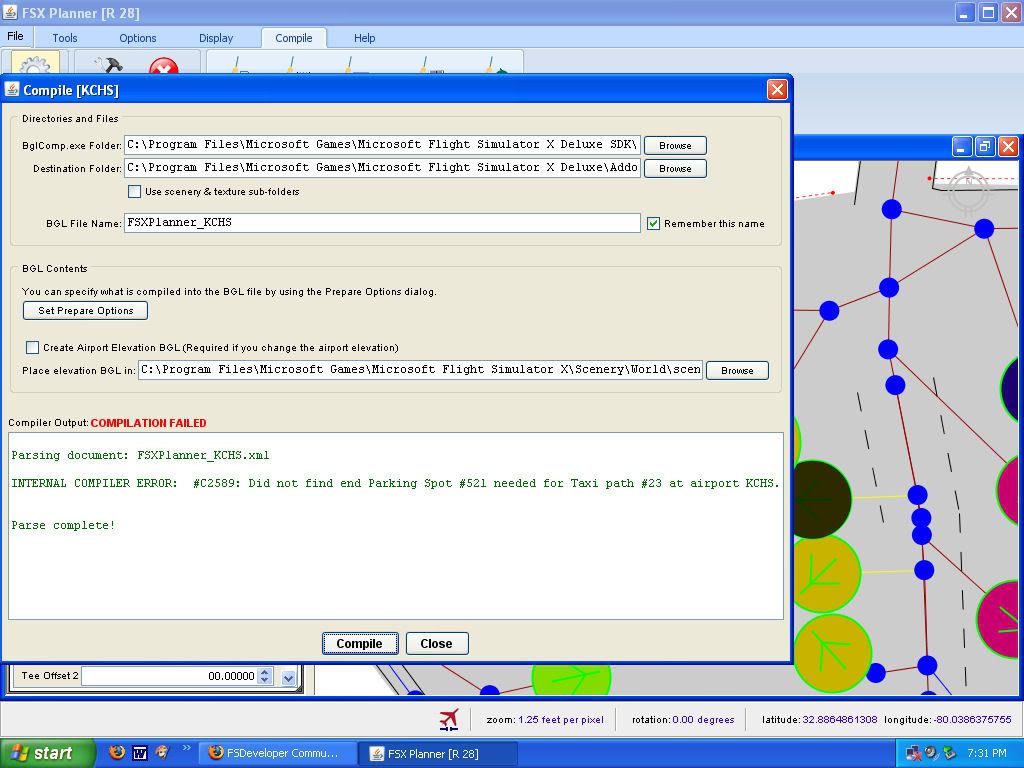
Task: Click the gear settings icon in the toolbar
Action: (35, 66)
